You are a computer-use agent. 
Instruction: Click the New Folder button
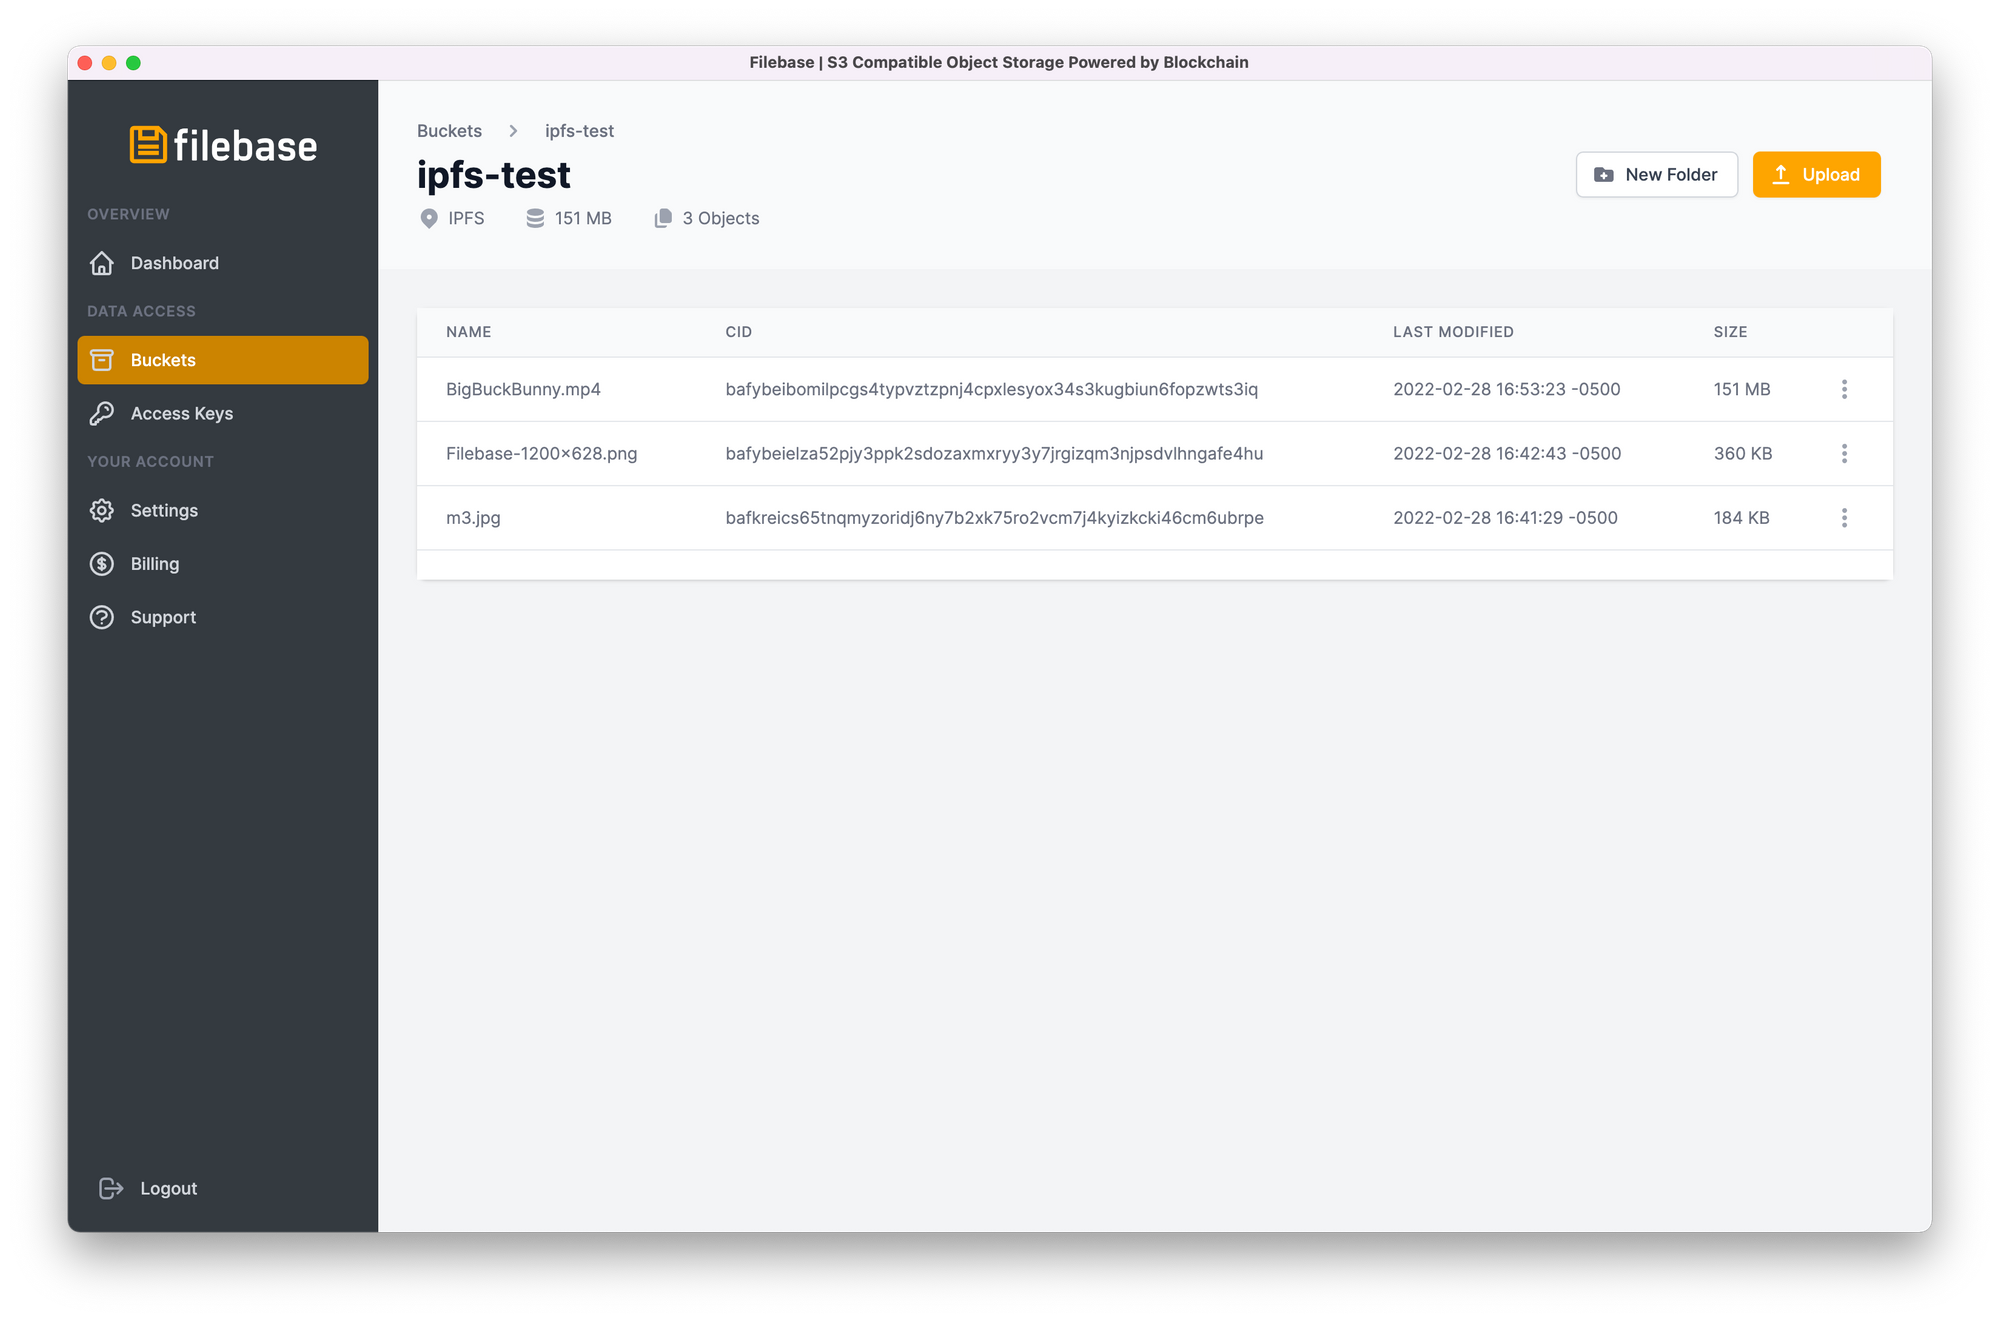coord(1655,174)
